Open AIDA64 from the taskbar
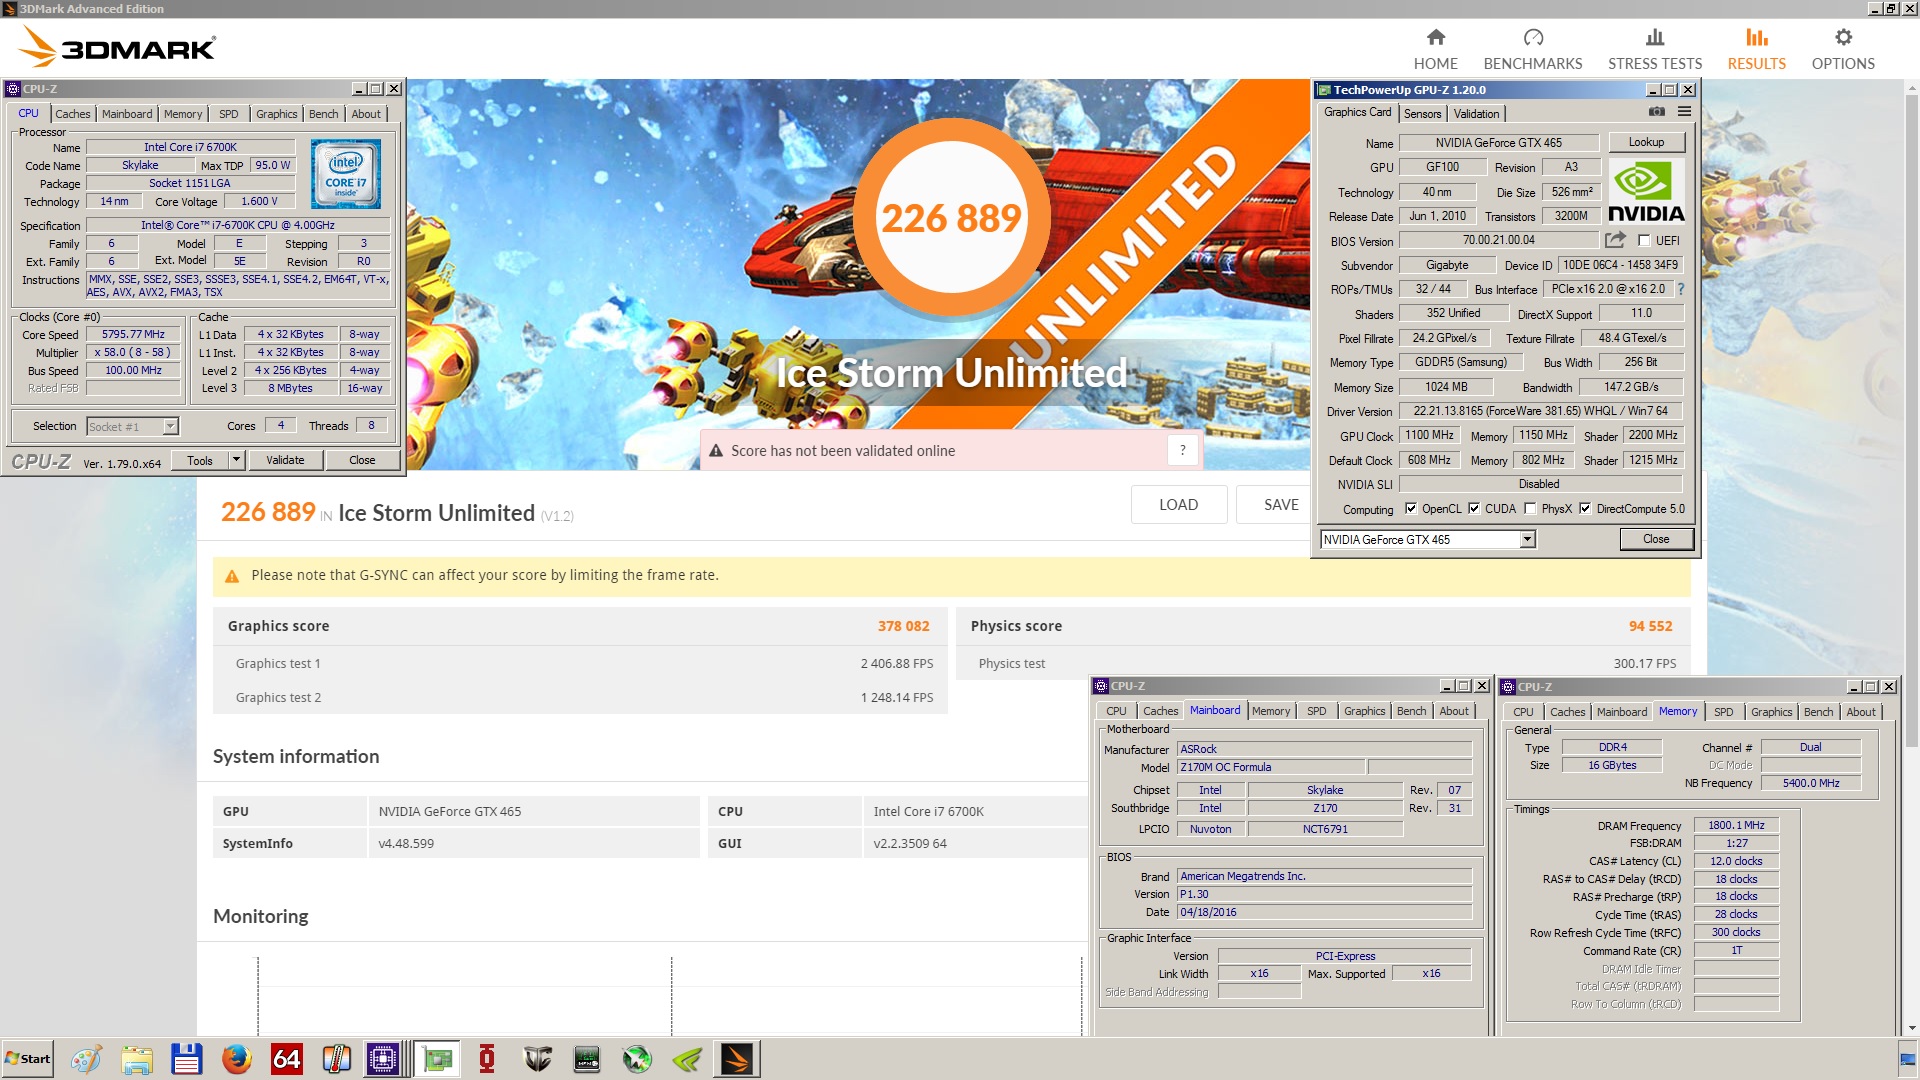The image size is (1920, 1080). pyautogui.click(x=287, y=1059)
